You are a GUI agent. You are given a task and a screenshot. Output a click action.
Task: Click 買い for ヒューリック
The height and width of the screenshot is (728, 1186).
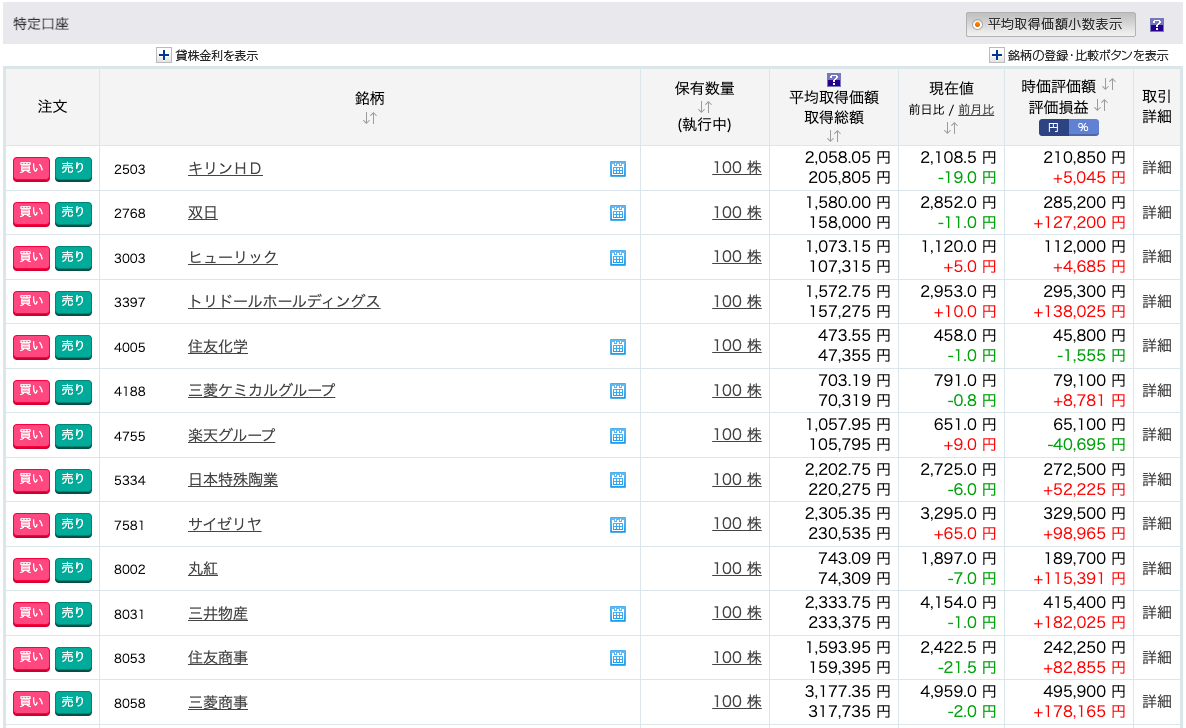[31, 258]
